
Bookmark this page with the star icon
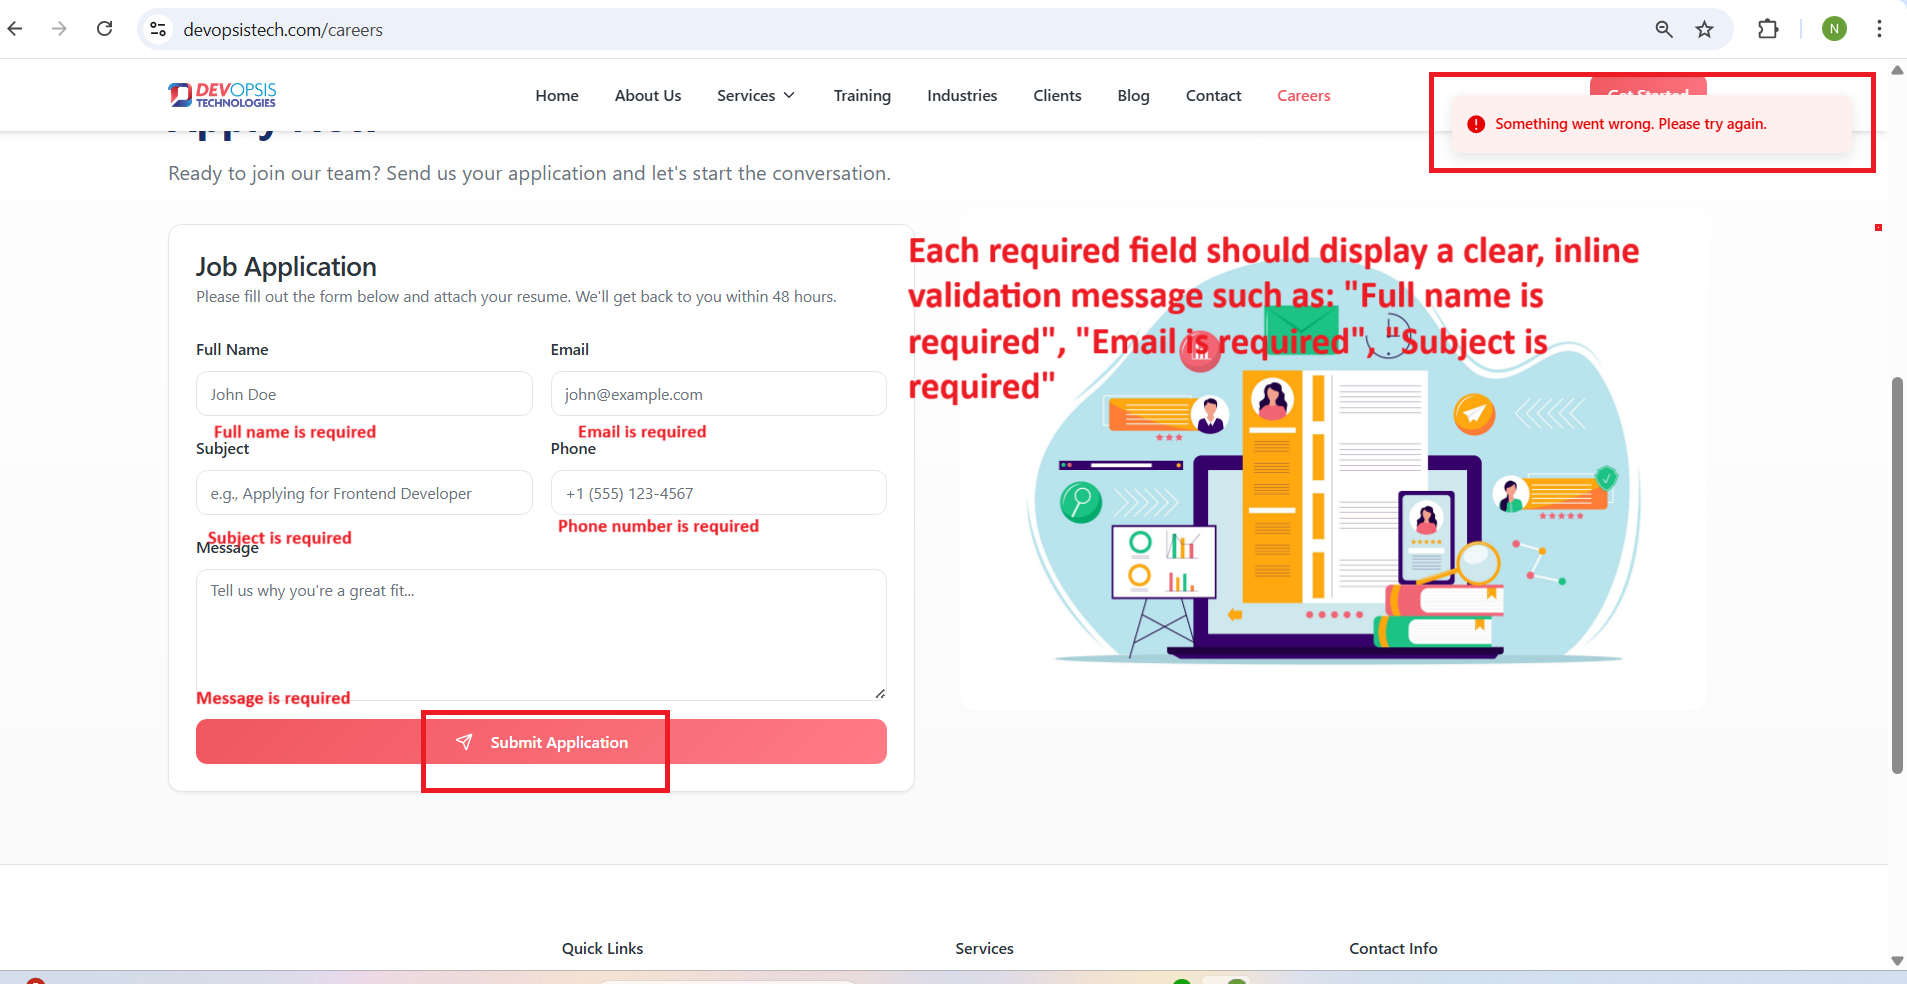tap(1704, 29)
